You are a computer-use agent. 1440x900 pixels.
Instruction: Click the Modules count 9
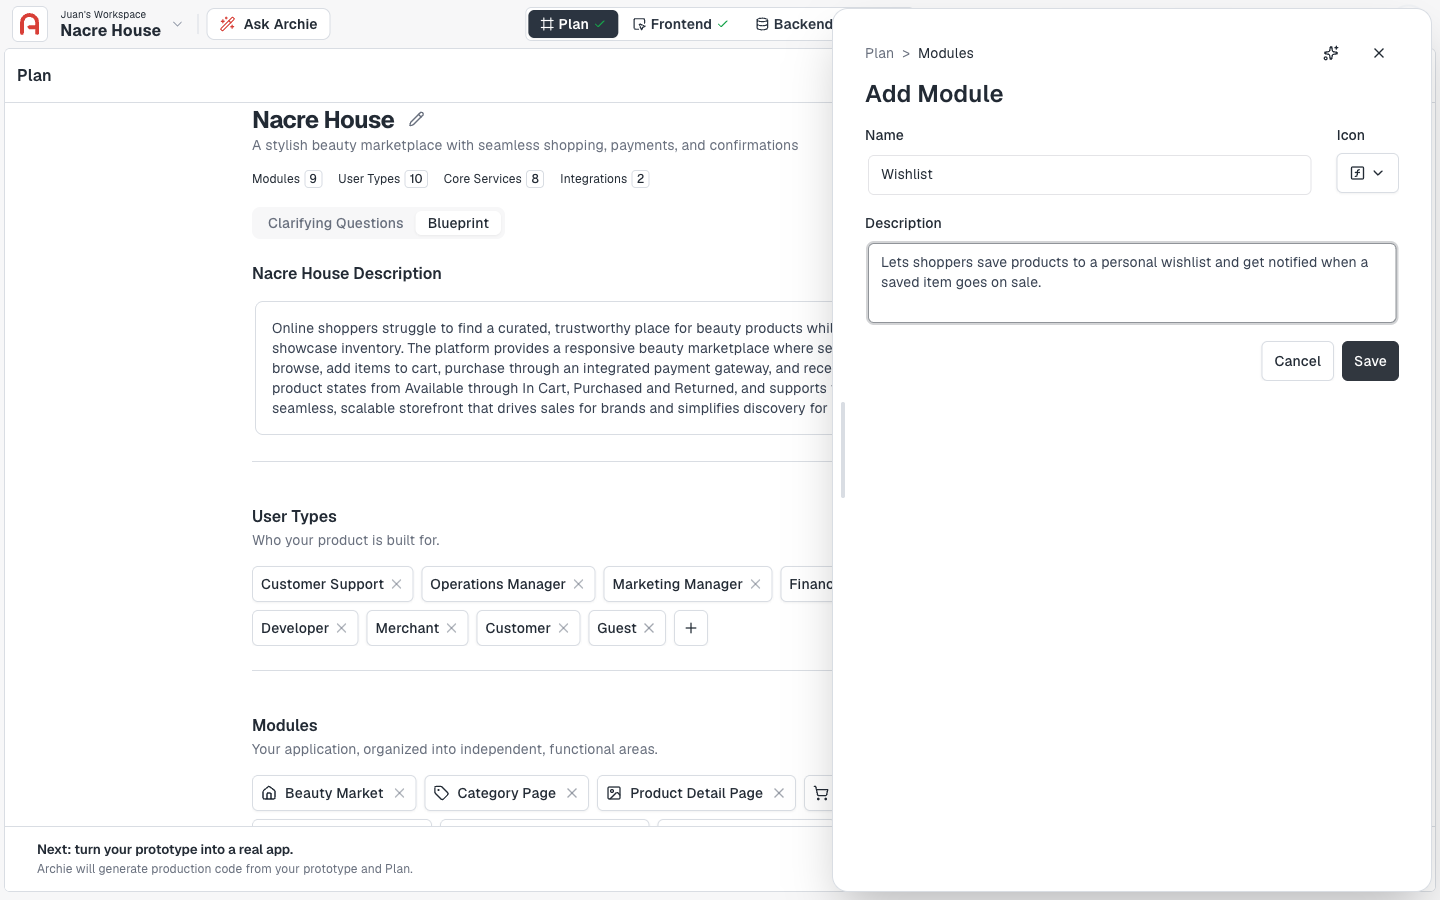pos(313,179)
